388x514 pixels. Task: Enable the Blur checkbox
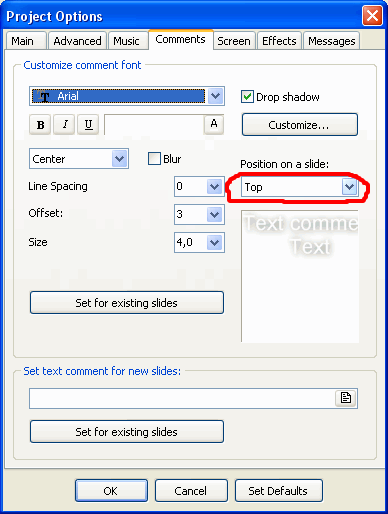click(x=154, y=159)
